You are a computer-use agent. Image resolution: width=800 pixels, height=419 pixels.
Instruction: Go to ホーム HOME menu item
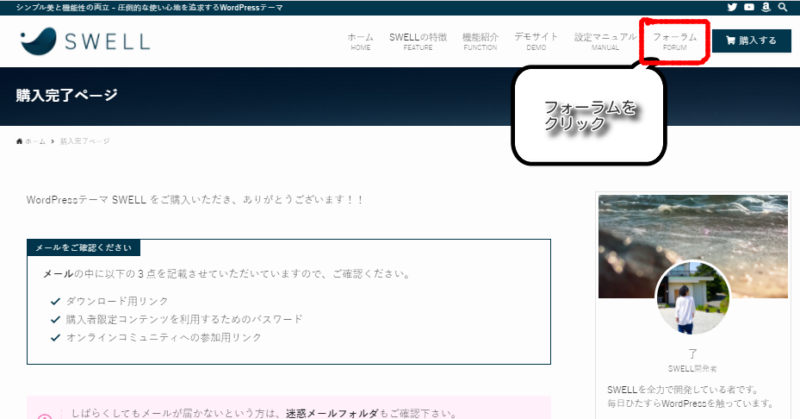click(x=360, y=41)
